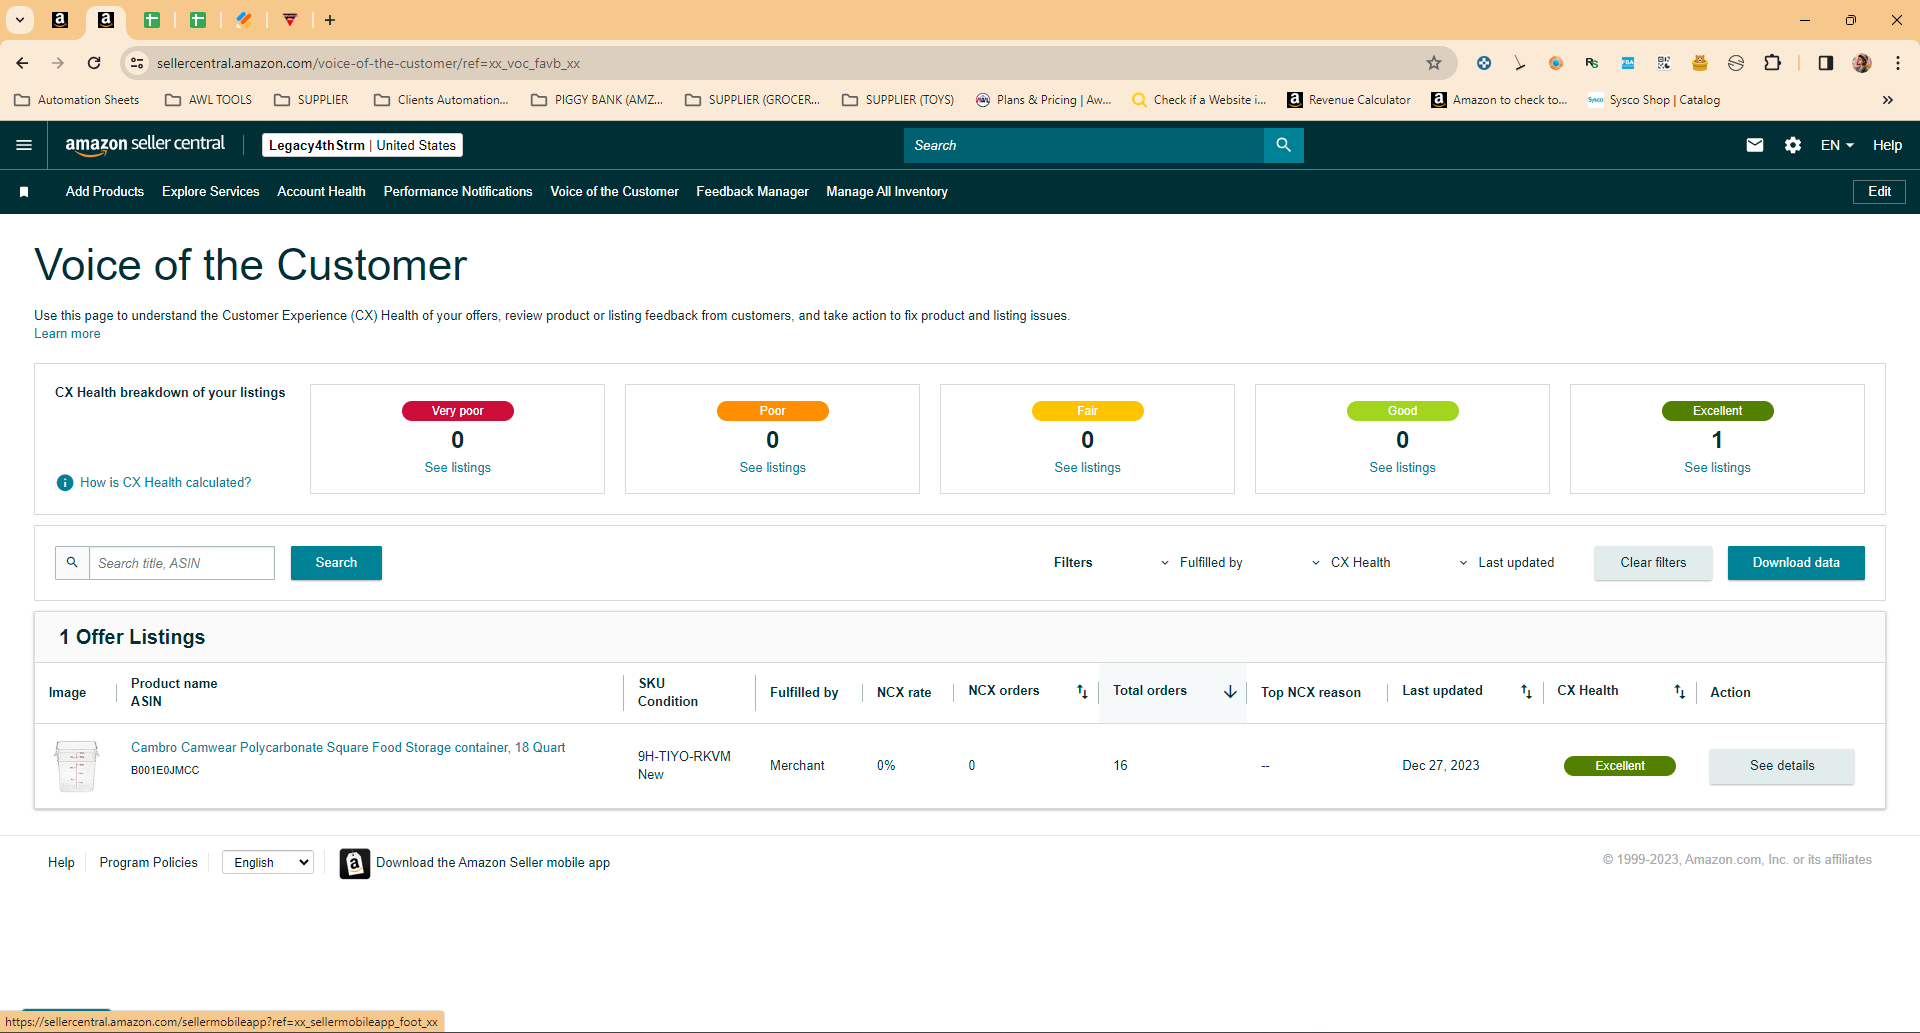Open Manage All Inventory
This screenshot has height=1033, width=1920.
[887, 192]
